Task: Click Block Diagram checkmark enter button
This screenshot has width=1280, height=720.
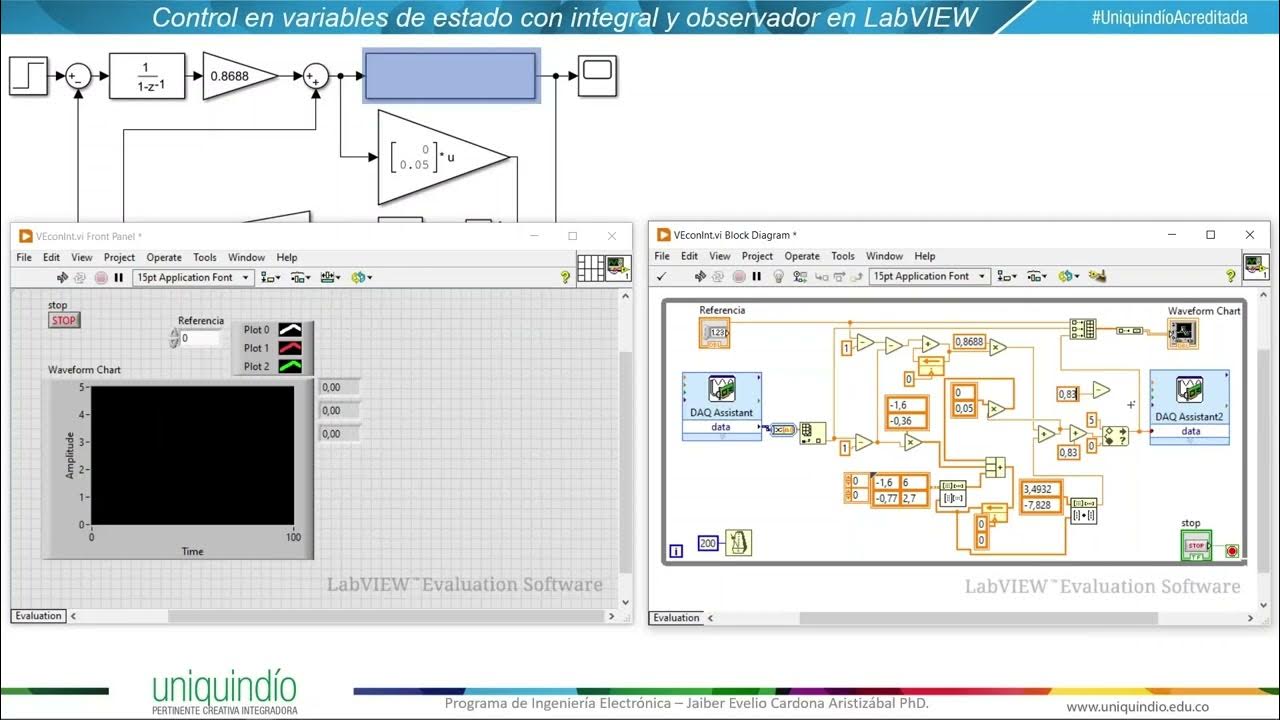Action: 661,276
